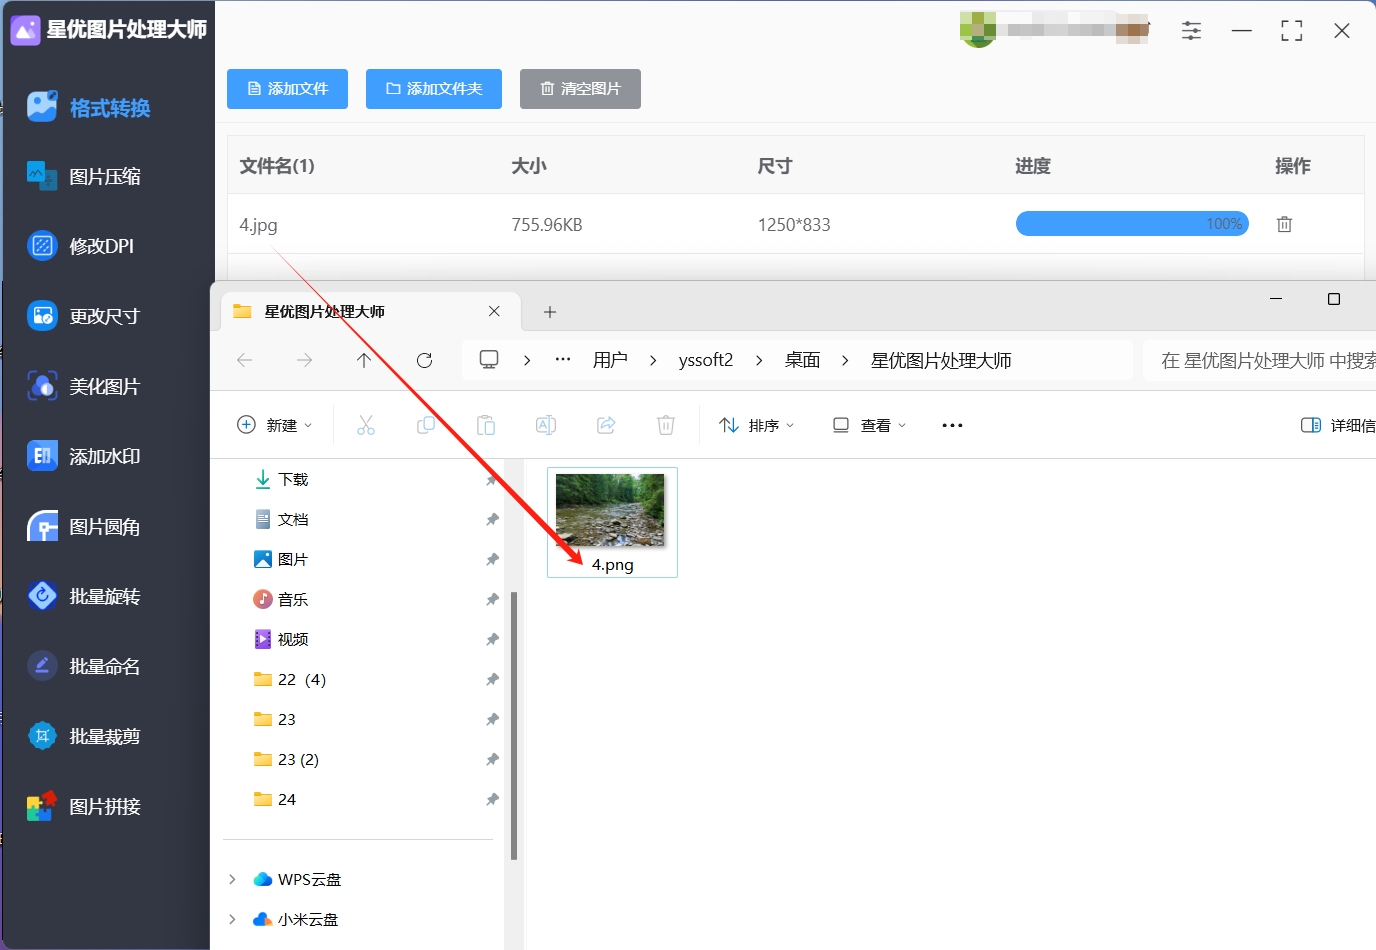Go forward in File Explorer
The image size is (1376, 950).
(x=305, y=360)
